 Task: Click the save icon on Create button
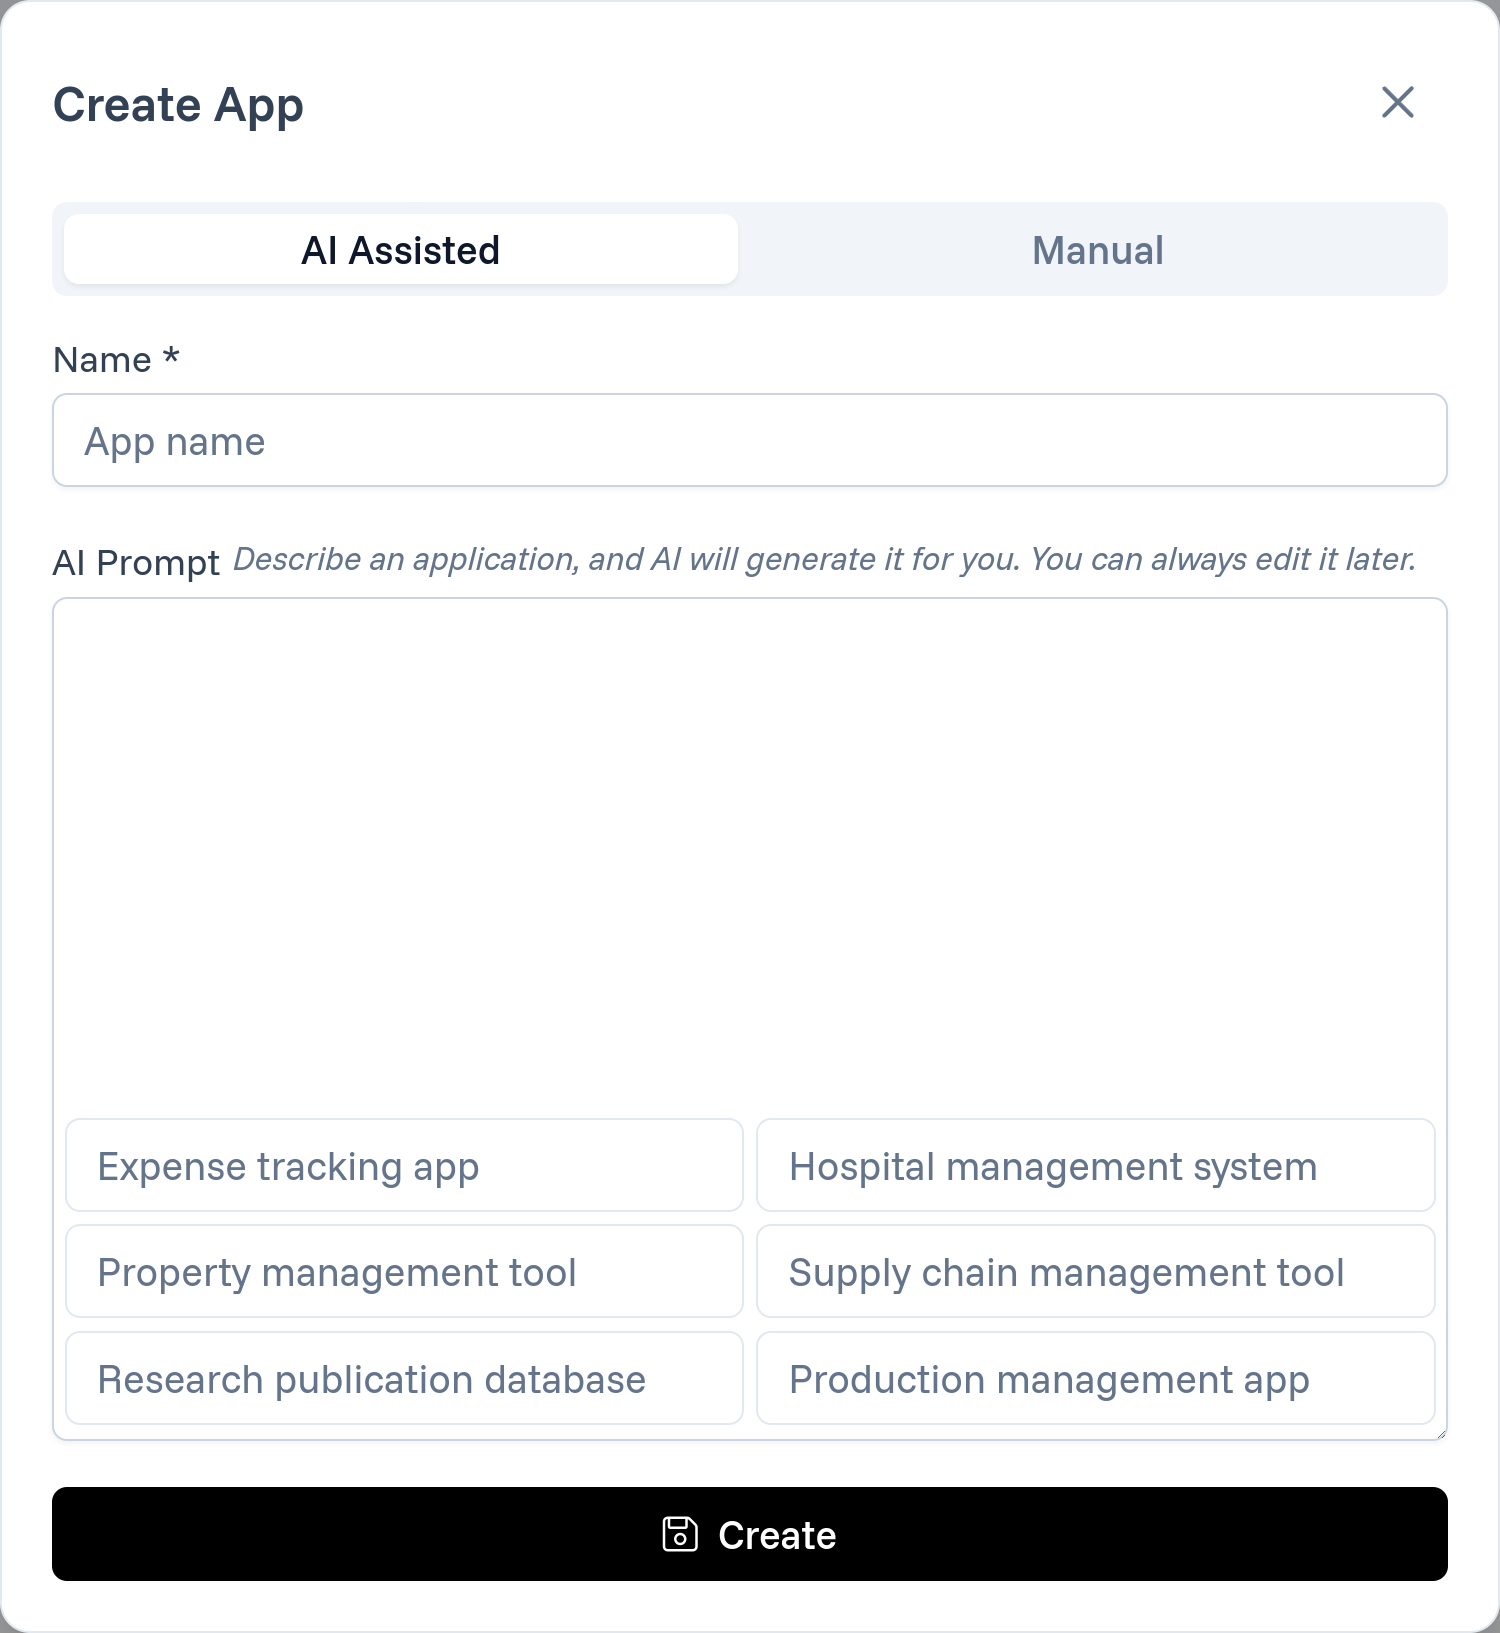[680, 1534]
